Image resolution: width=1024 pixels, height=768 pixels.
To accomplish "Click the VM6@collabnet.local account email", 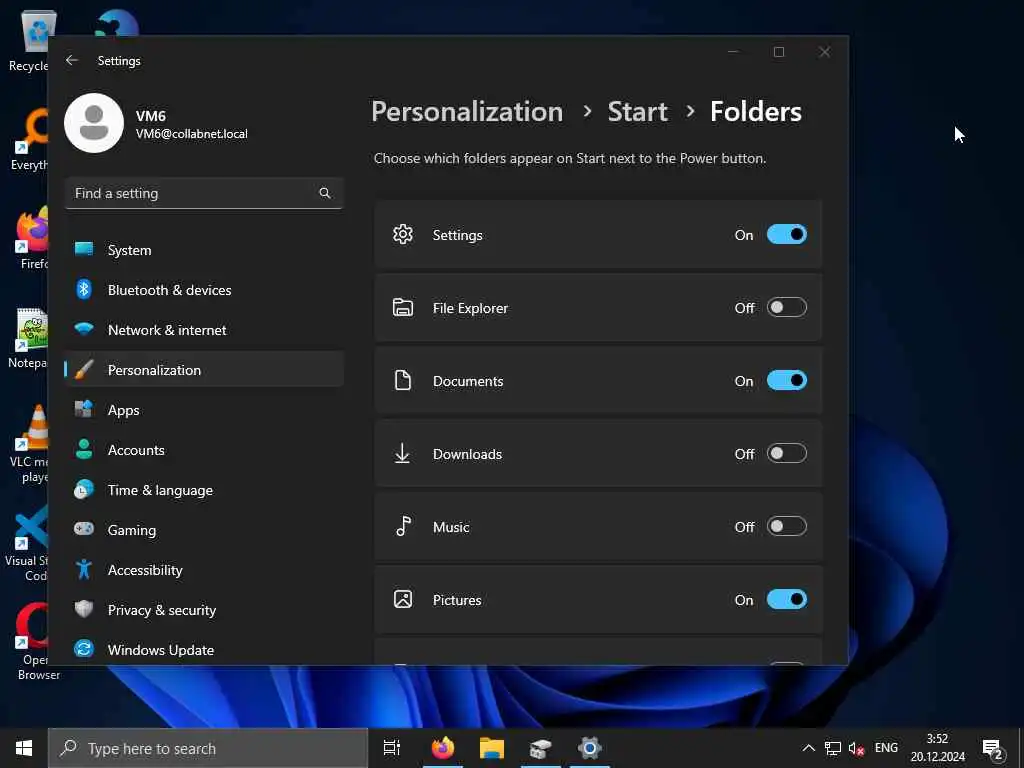I will tap(191, 134).
